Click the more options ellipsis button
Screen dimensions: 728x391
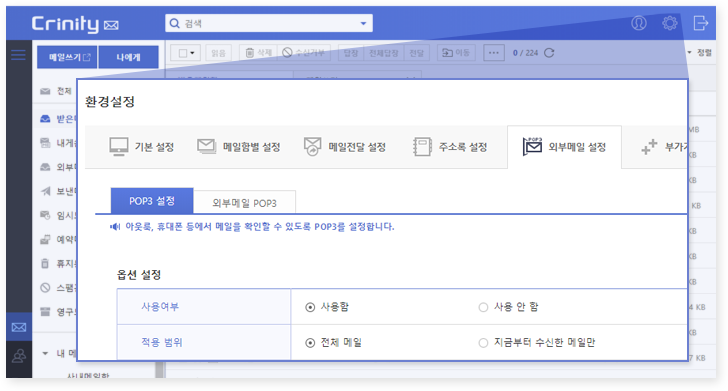click(x=494, y=53)
